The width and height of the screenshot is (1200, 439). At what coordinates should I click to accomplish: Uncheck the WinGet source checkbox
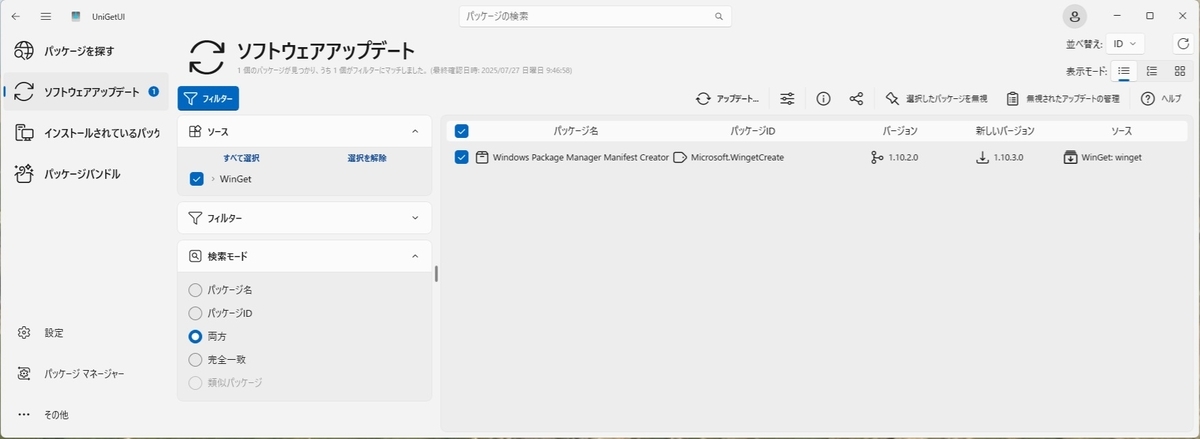pos(196,179)
